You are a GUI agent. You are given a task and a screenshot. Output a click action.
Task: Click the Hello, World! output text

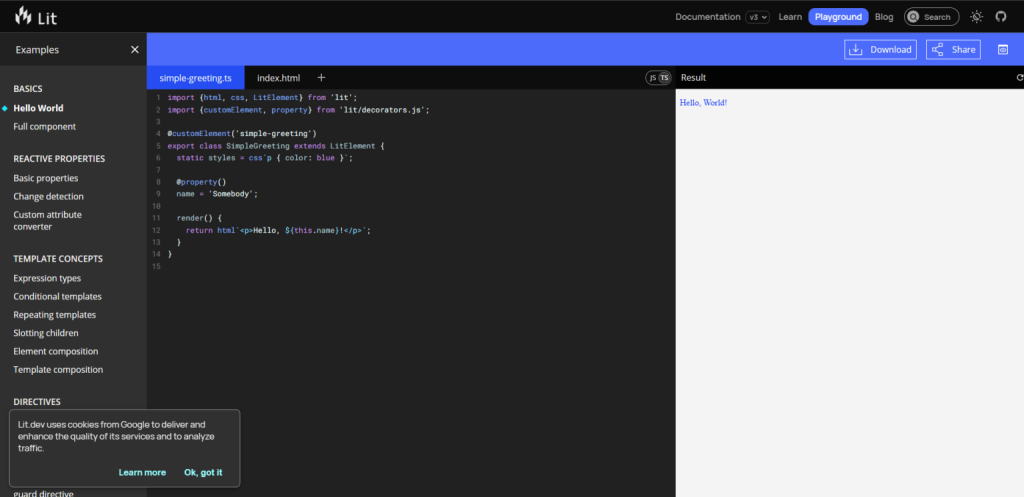pyautogui.click(x=703, y=103)
